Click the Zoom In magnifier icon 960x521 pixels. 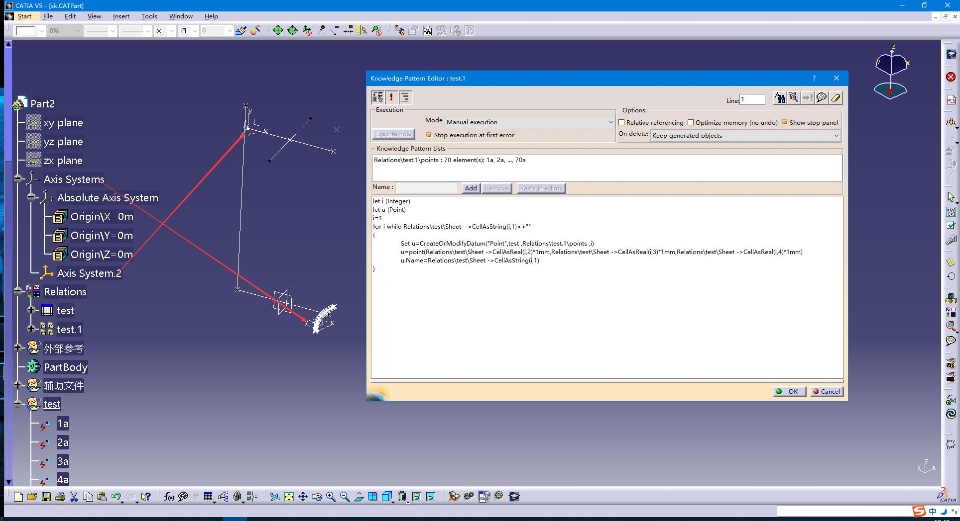point(331,497)
